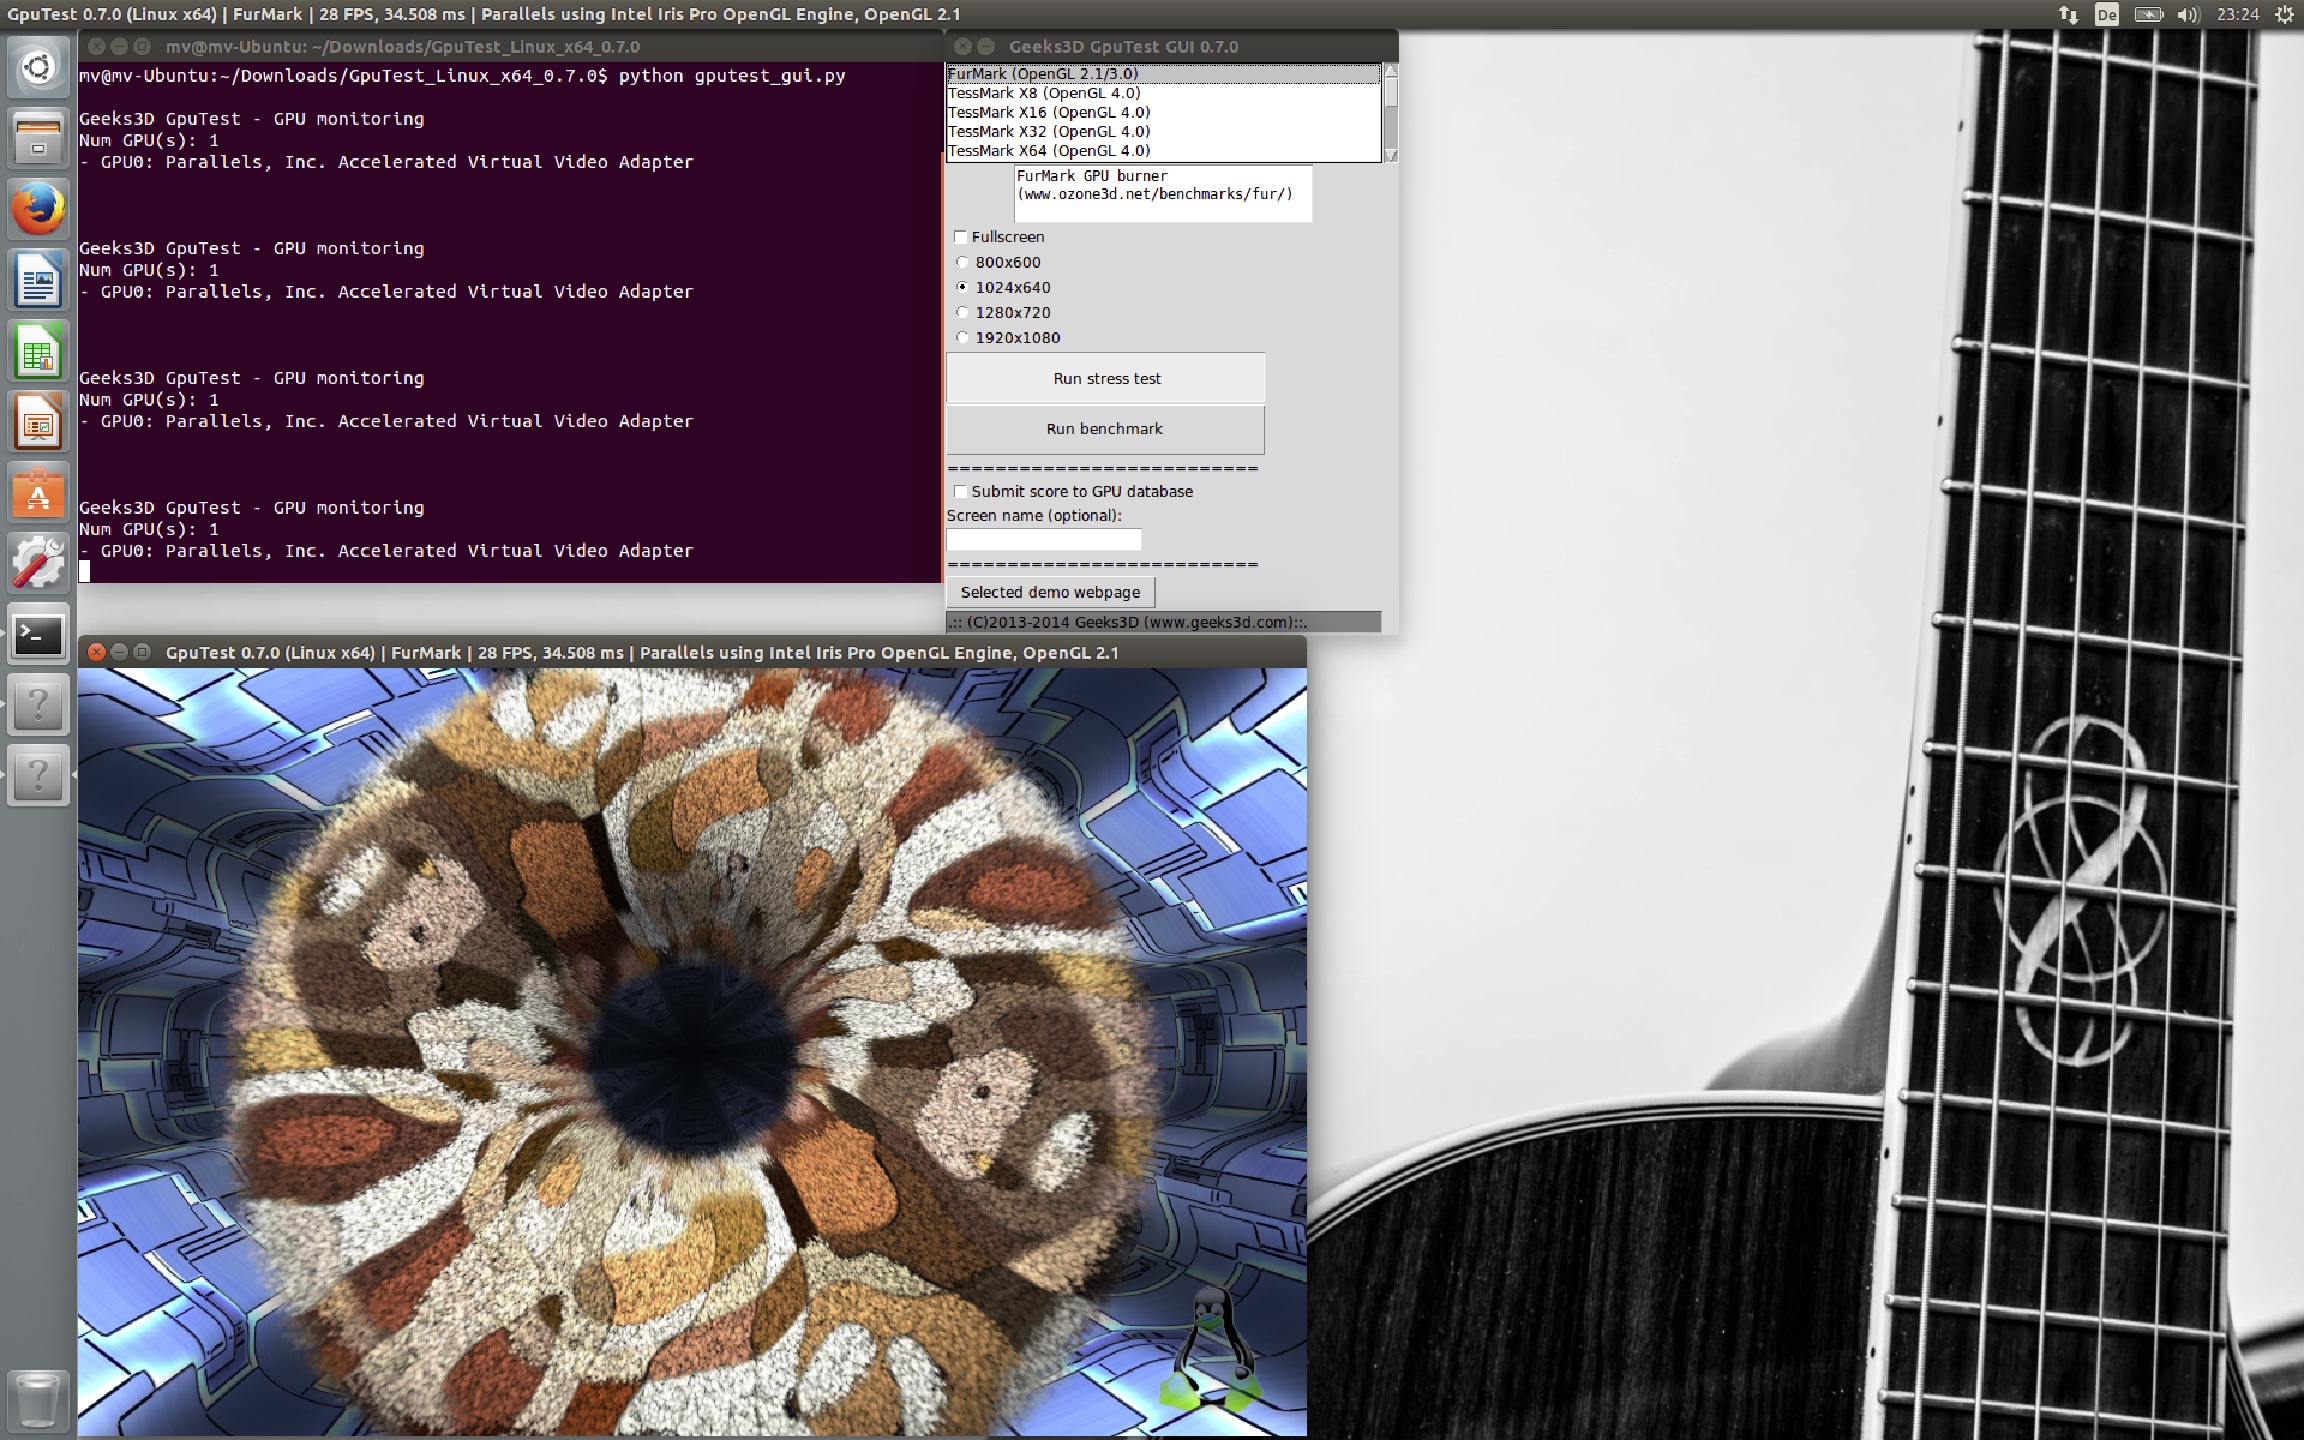Click Tux penguin logo in FurMark render

pyautogui.click(x=1212, y=1350)
